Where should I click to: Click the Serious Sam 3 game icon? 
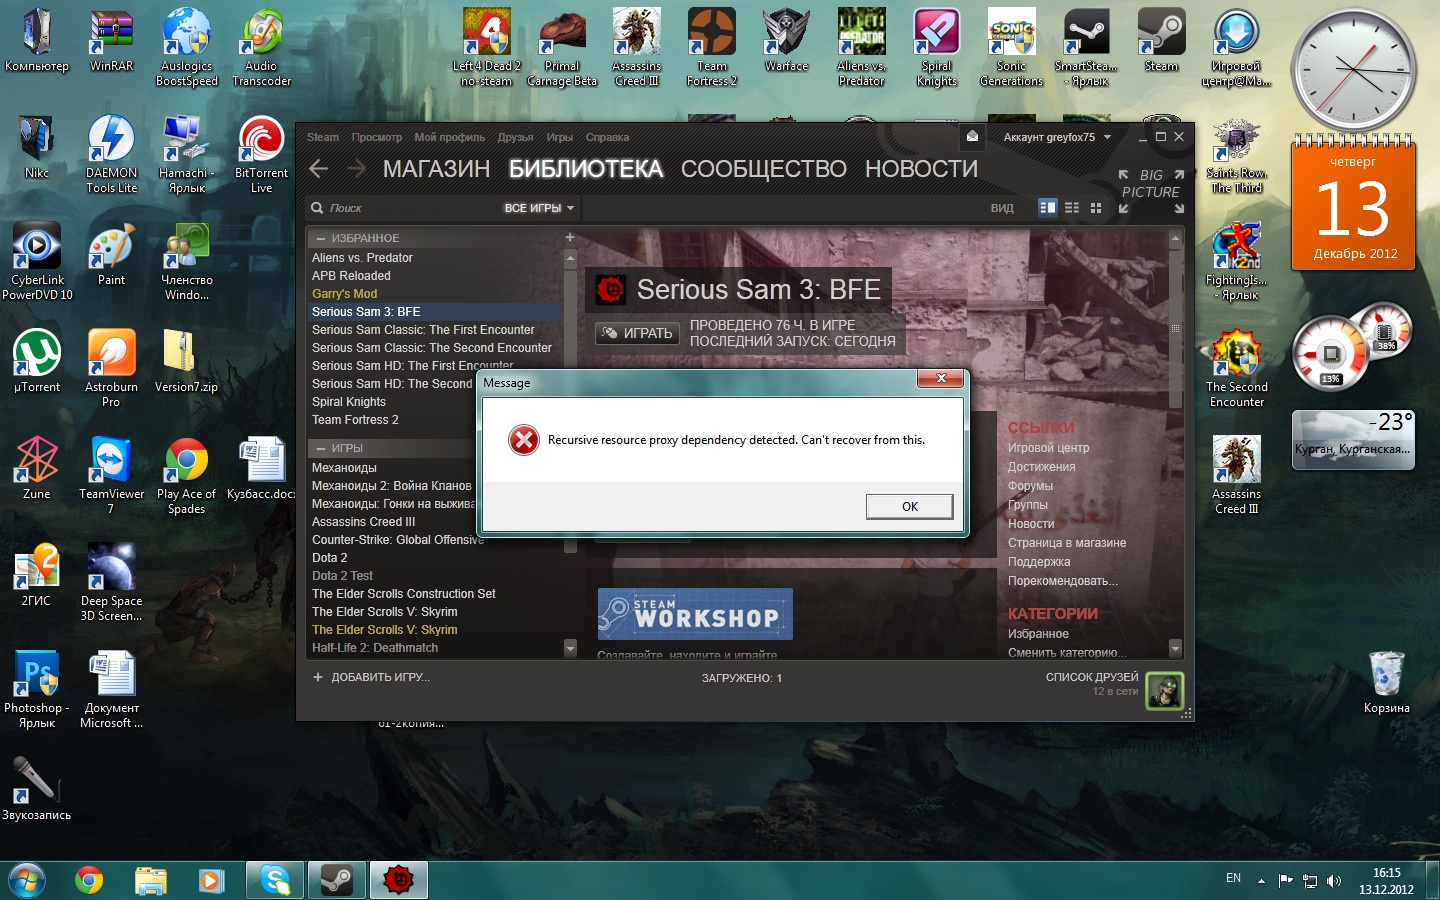(611, 289)
